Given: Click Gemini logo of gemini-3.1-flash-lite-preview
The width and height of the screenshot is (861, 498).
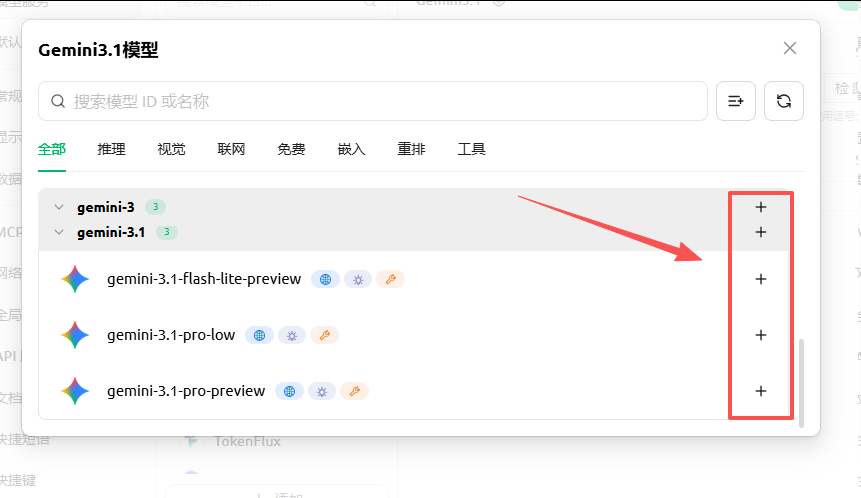Looking at the screenshot, I should (x=75, y=279).
